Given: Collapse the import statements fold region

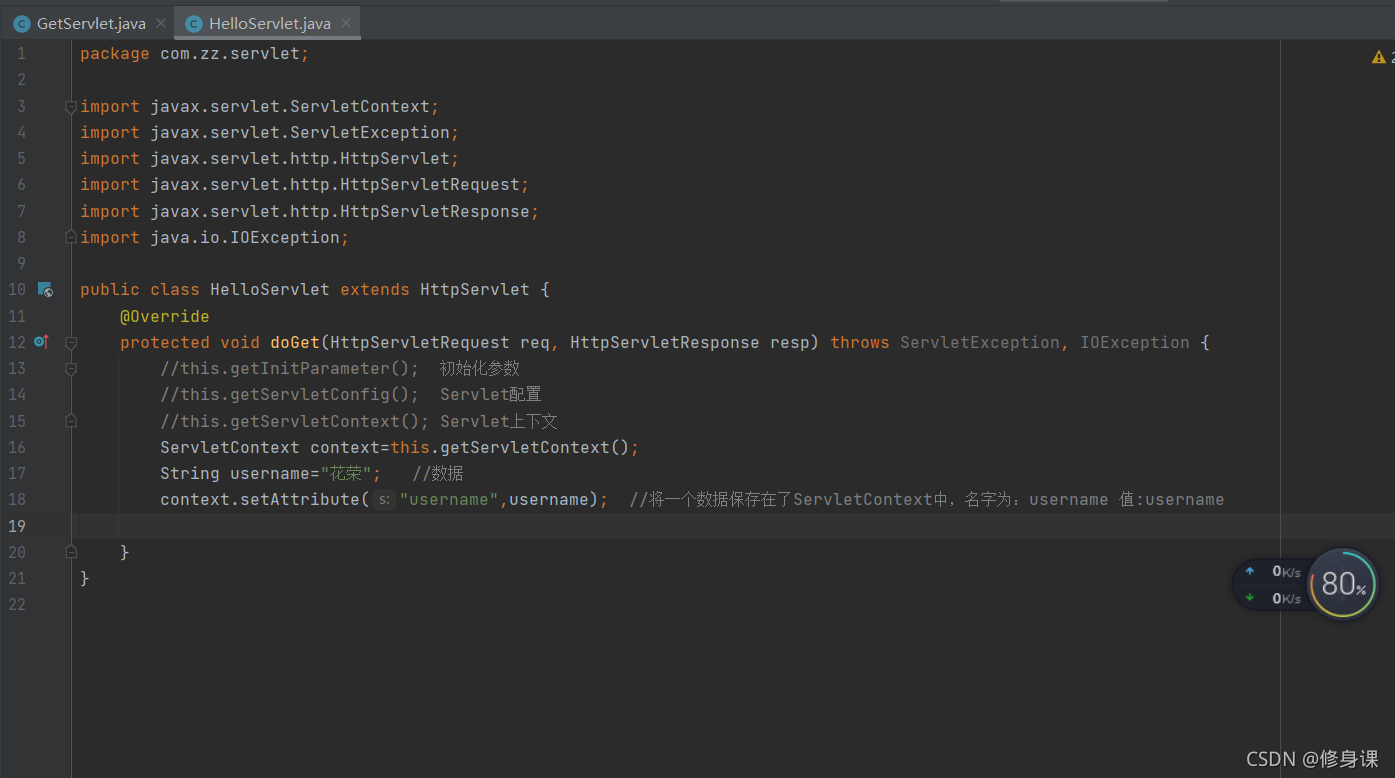Looking at the screenshot, I should coord(70,106).
